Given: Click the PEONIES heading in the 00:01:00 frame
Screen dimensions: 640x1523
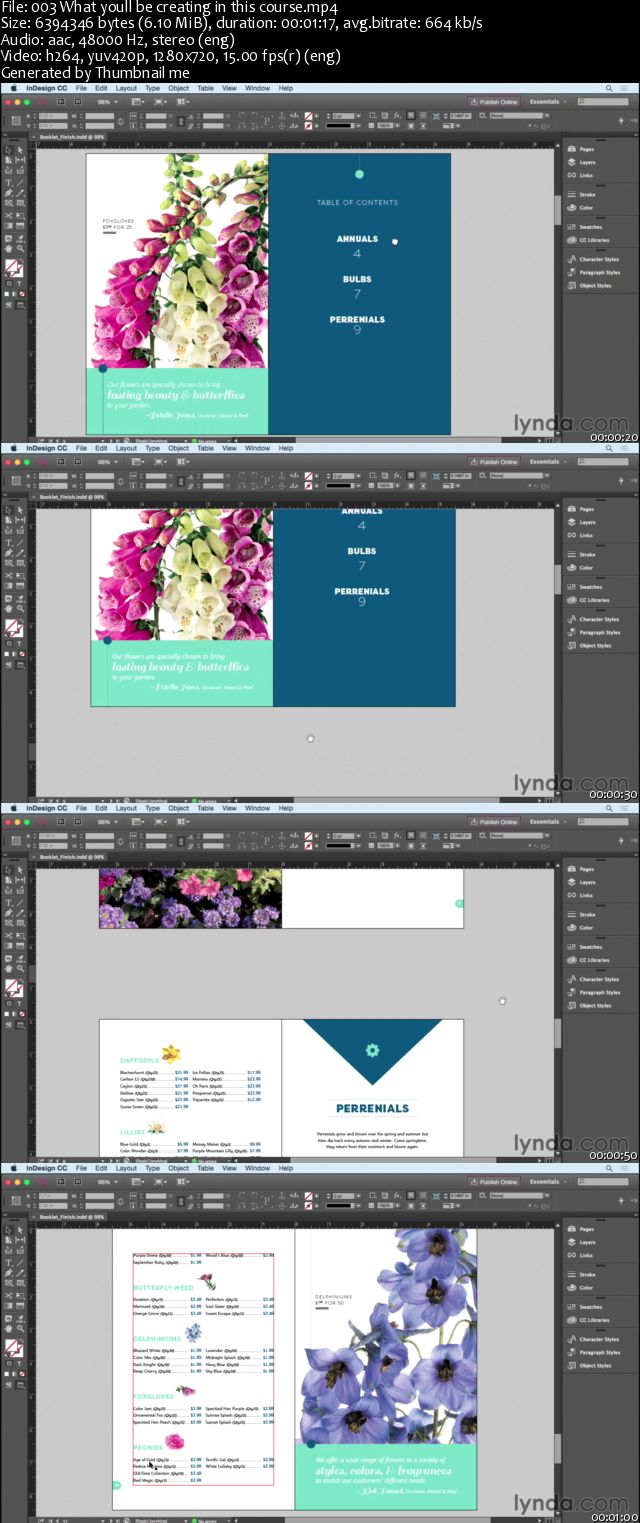Looking at the screenshot, I should coord(147,1447).
